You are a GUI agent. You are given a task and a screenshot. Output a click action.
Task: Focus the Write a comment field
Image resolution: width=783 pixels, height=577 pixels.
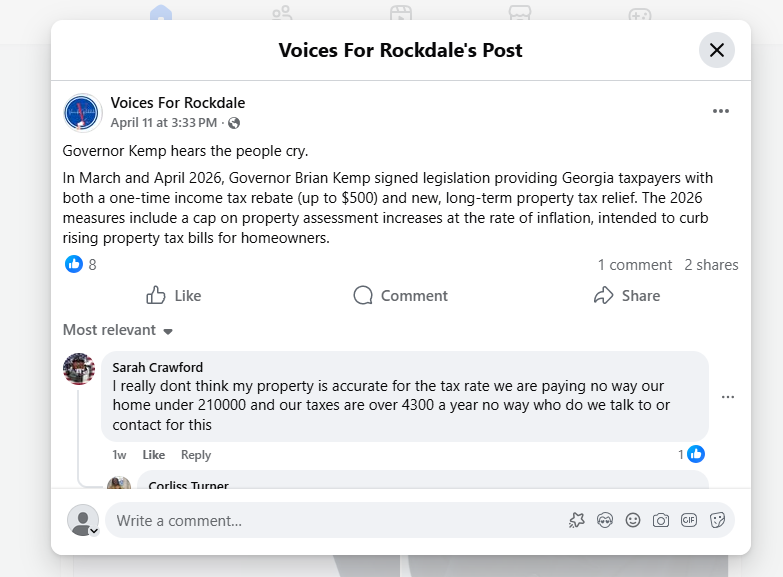[x=335, y=521]
